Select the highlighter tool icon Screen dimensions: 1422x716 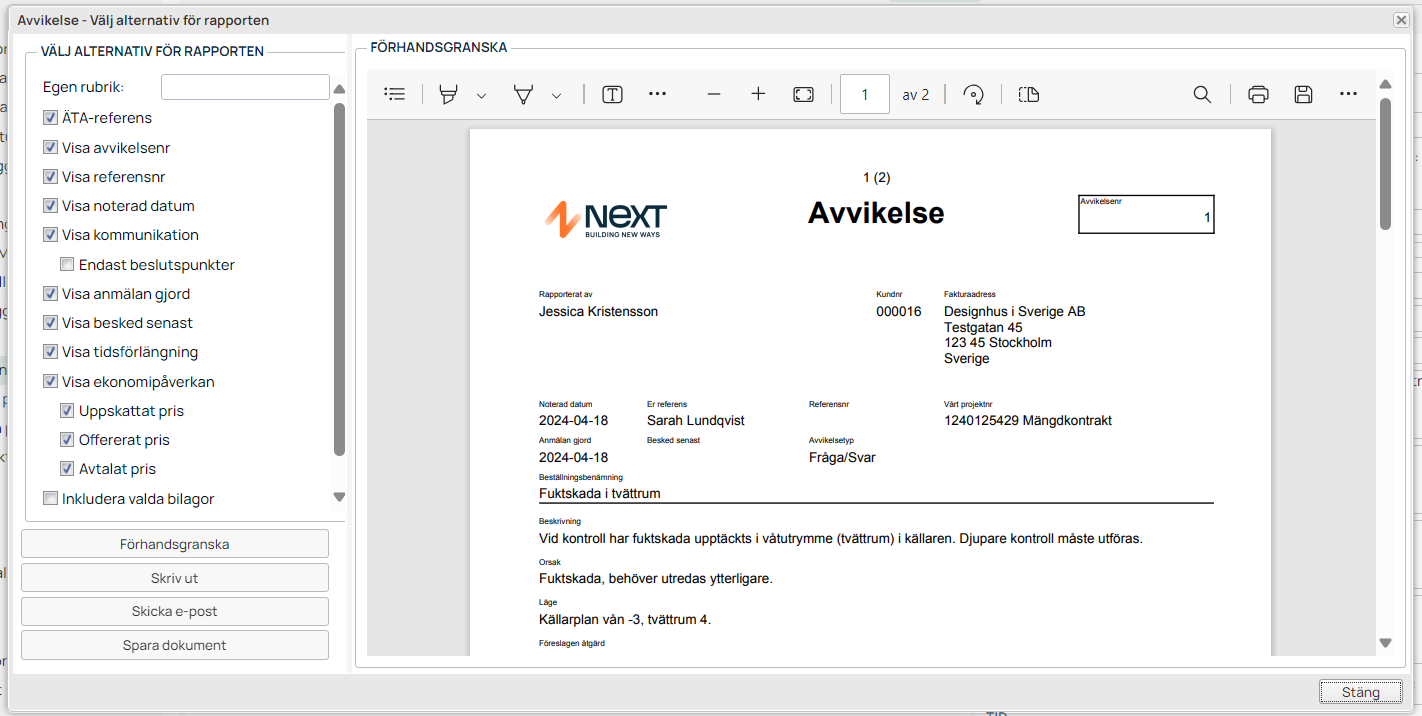tap(448, 94)
